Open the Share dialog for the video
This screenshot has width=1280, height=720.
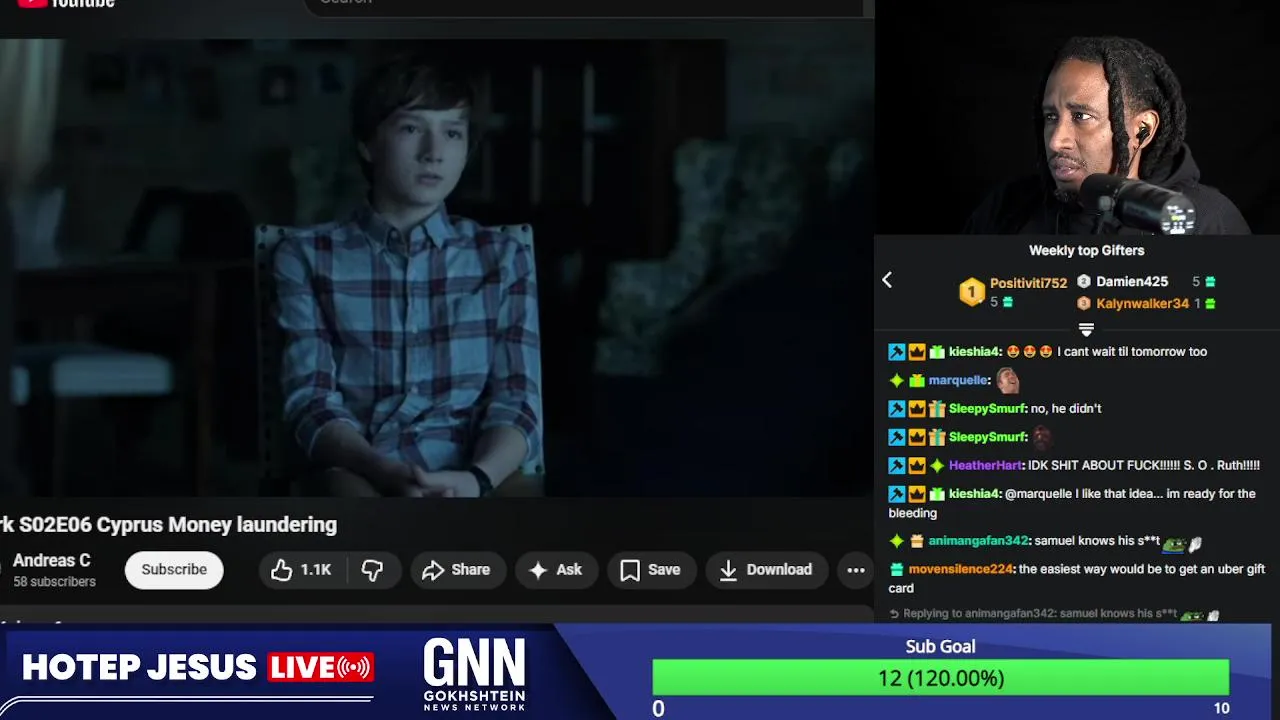pos(456,569)
